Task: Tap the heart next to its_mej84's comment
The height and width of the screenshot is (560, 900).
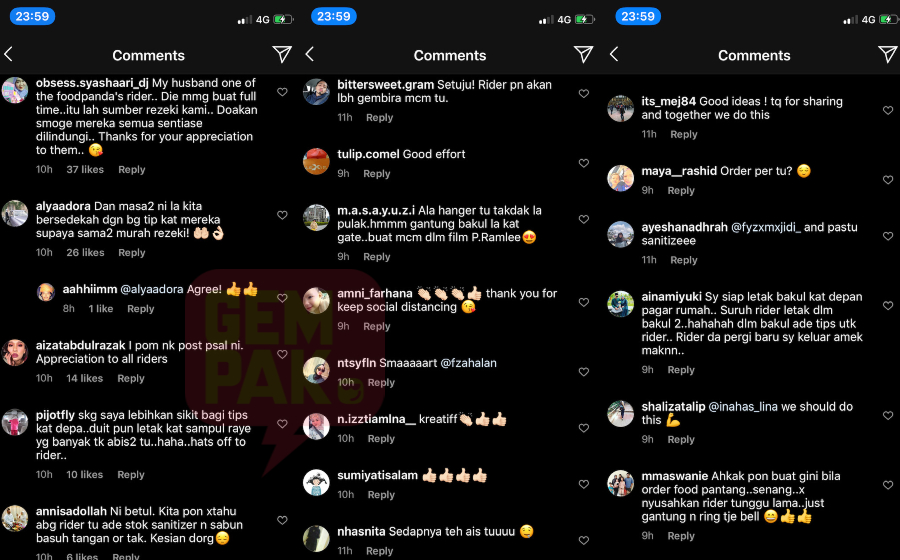Action: pos(888,110)
